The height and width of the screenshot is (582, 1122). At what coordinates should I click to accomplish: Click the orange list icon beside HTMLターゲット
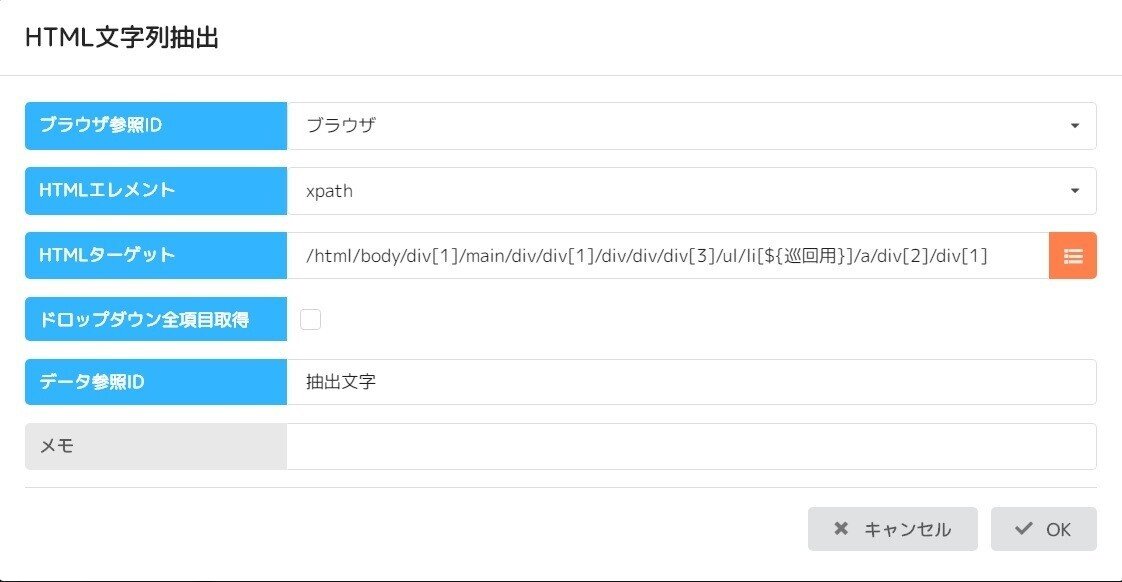tap(1072, 256)
